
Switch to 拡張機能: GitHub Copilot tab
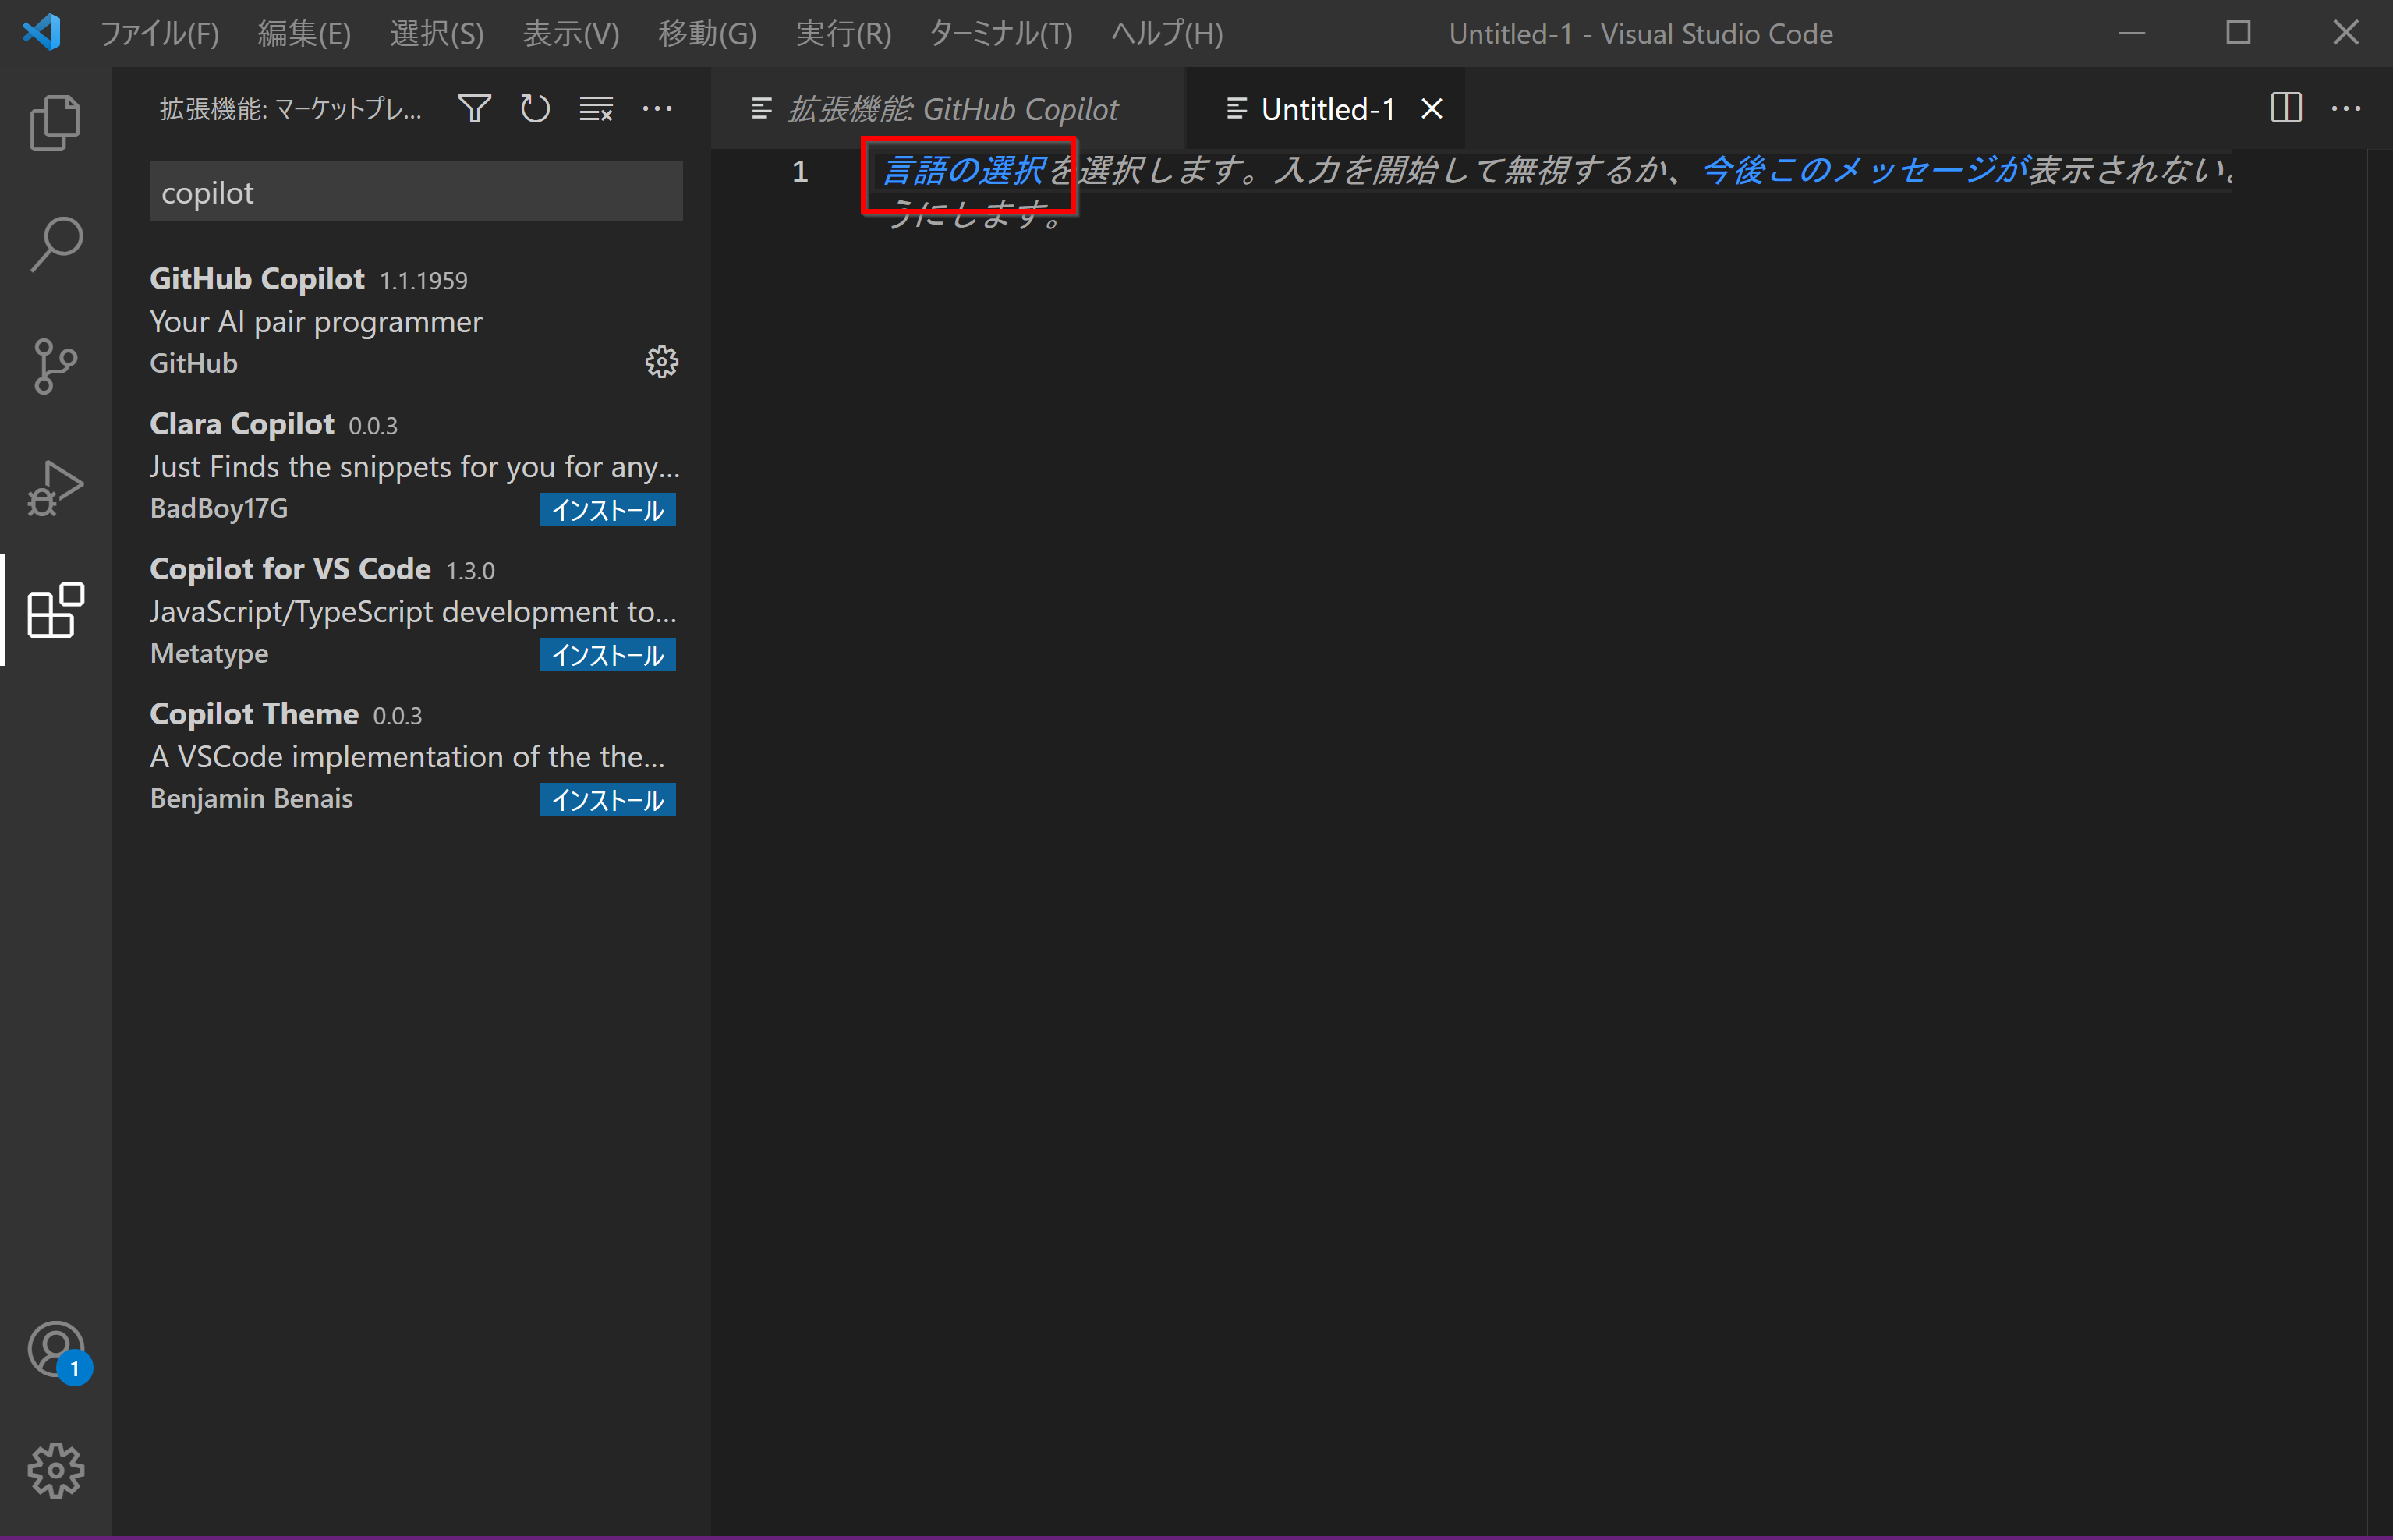pos(947,109)
